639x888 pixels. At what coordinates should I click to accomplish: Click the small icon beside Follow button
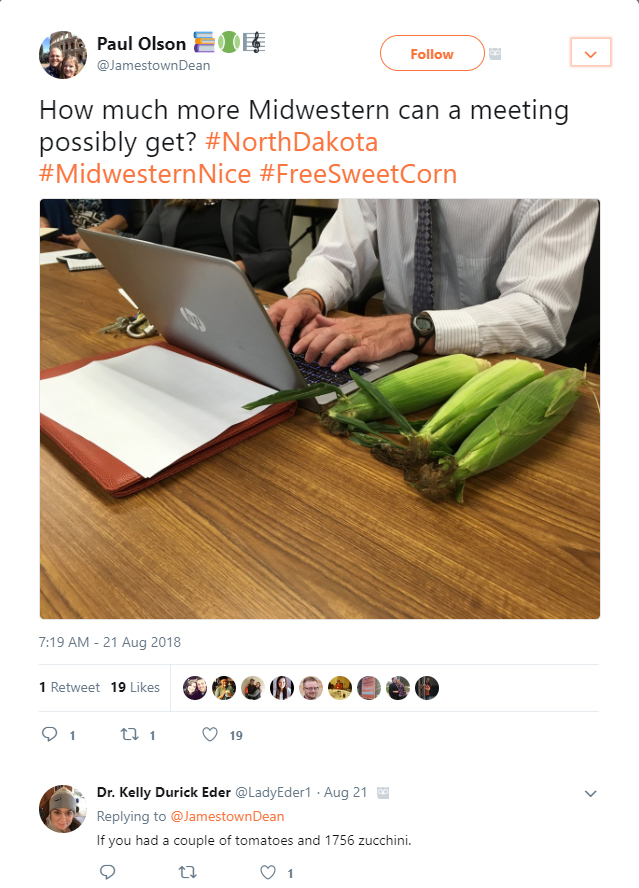click(x=495, y=54)
